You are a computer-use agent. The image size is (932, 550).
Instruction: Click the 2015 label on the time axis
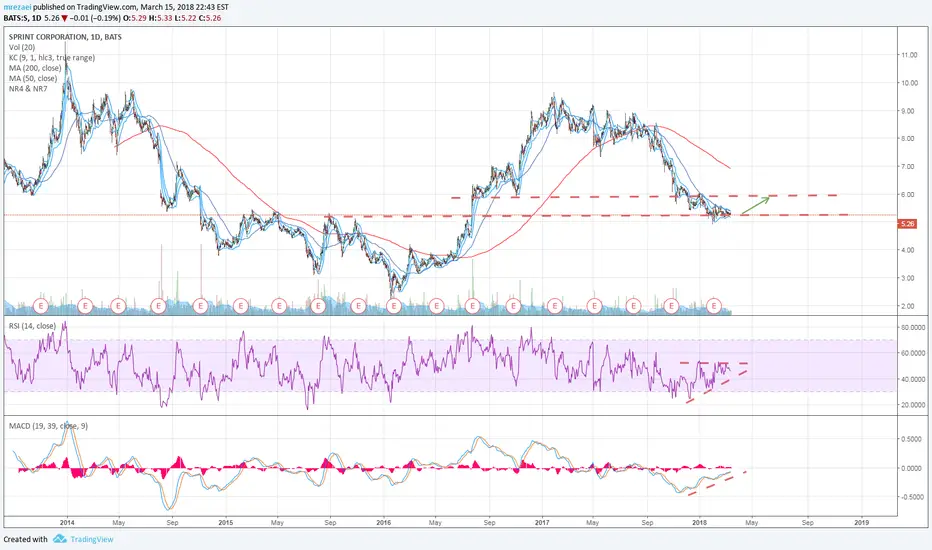pyautogui.click(x=226, y=523)
